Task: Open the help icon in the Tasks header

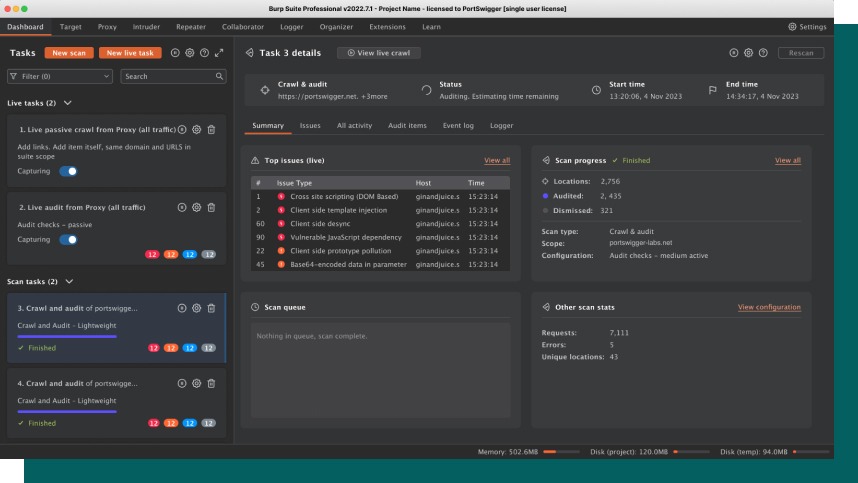Action: pos(204,53)
